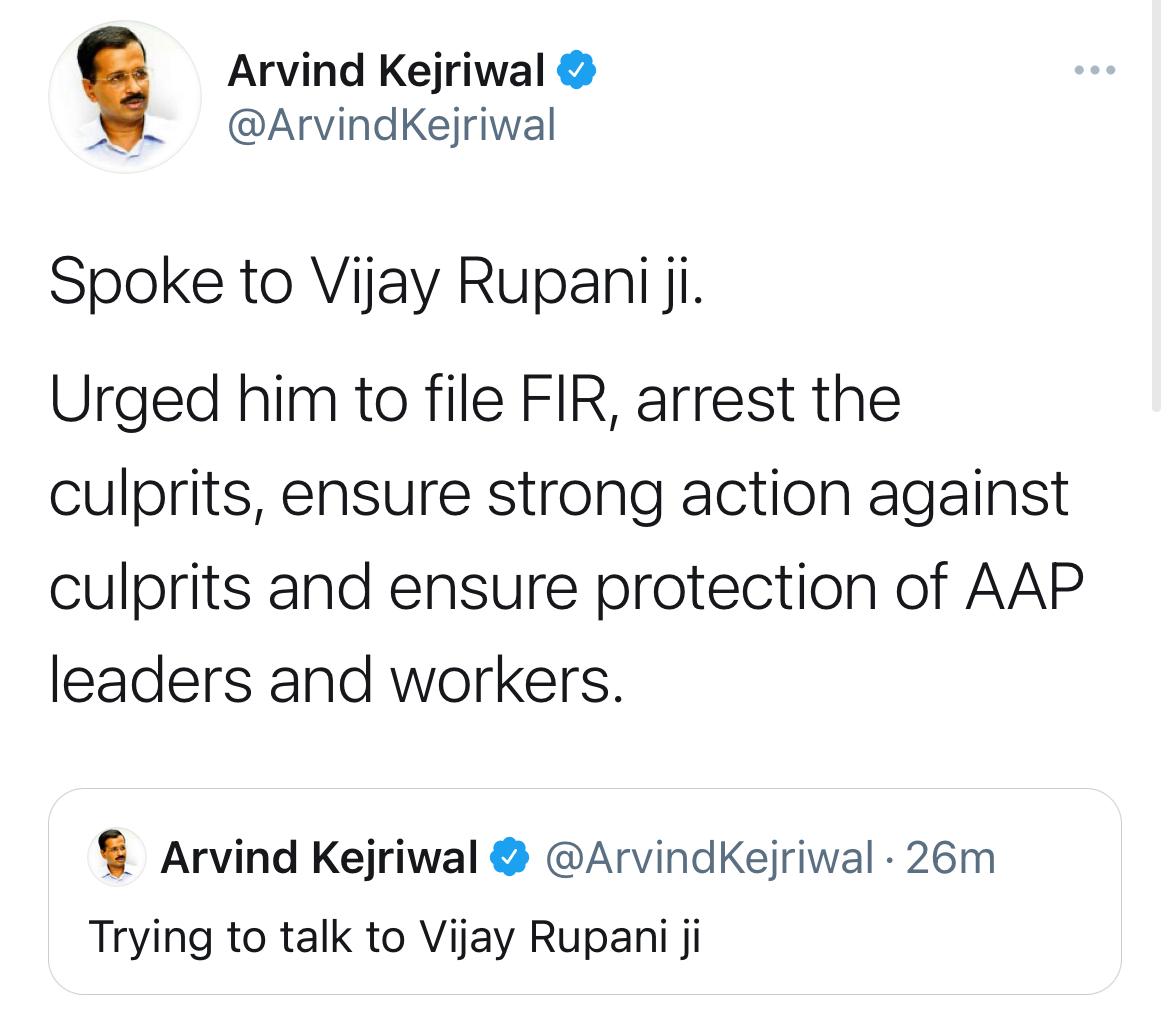The height and width of the screenshot is (1009, 1170).
Task: Click Arvind Kejriwal's large profile photo
Action: tap(125, 97)
